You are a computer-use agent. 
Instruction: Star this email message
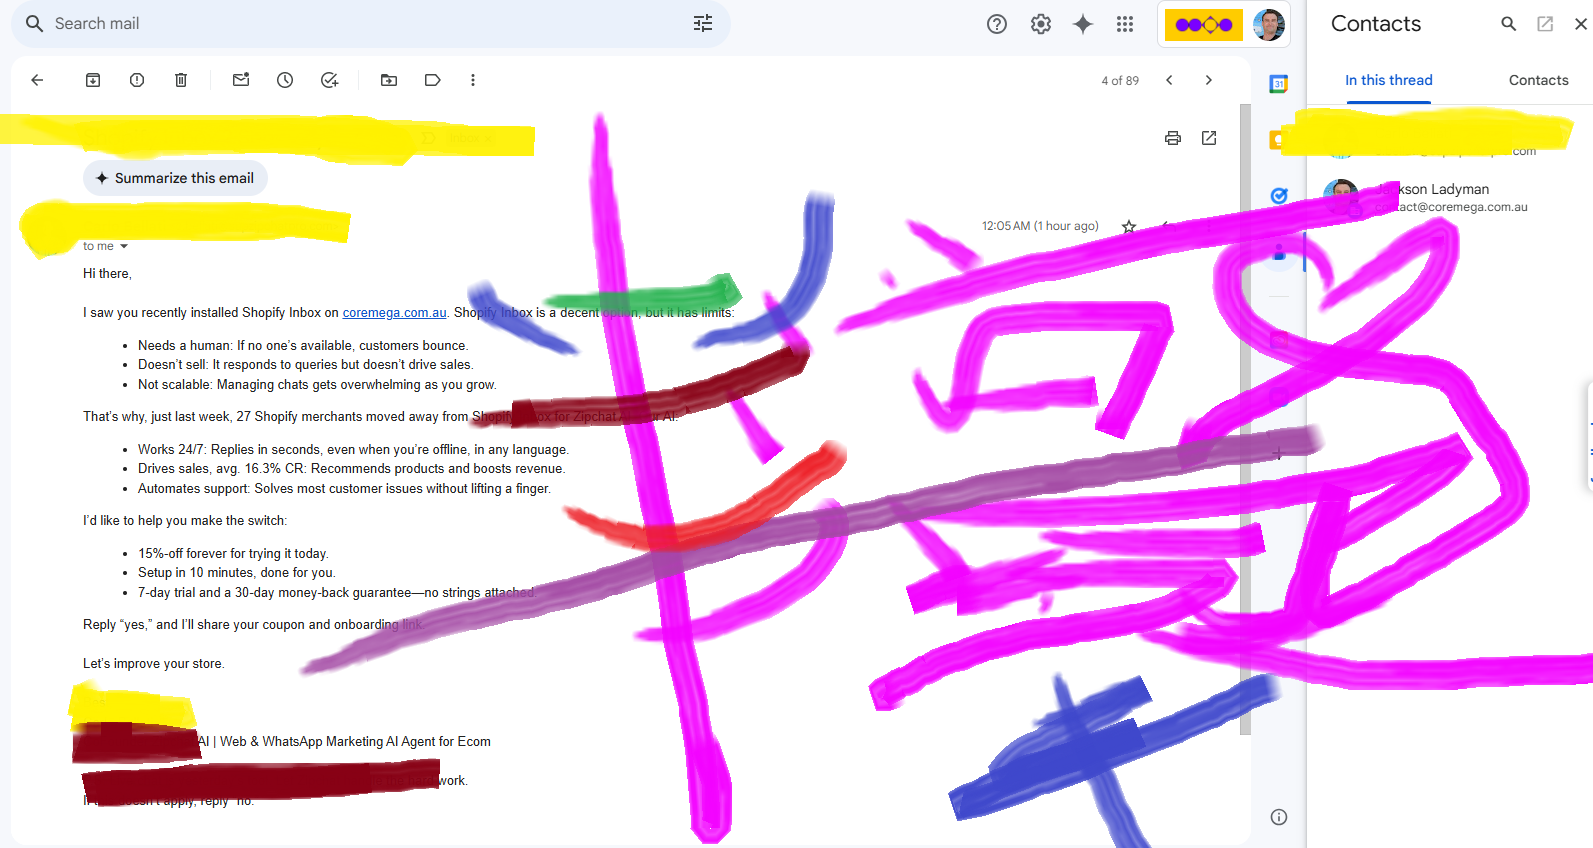coord(1129,227)
